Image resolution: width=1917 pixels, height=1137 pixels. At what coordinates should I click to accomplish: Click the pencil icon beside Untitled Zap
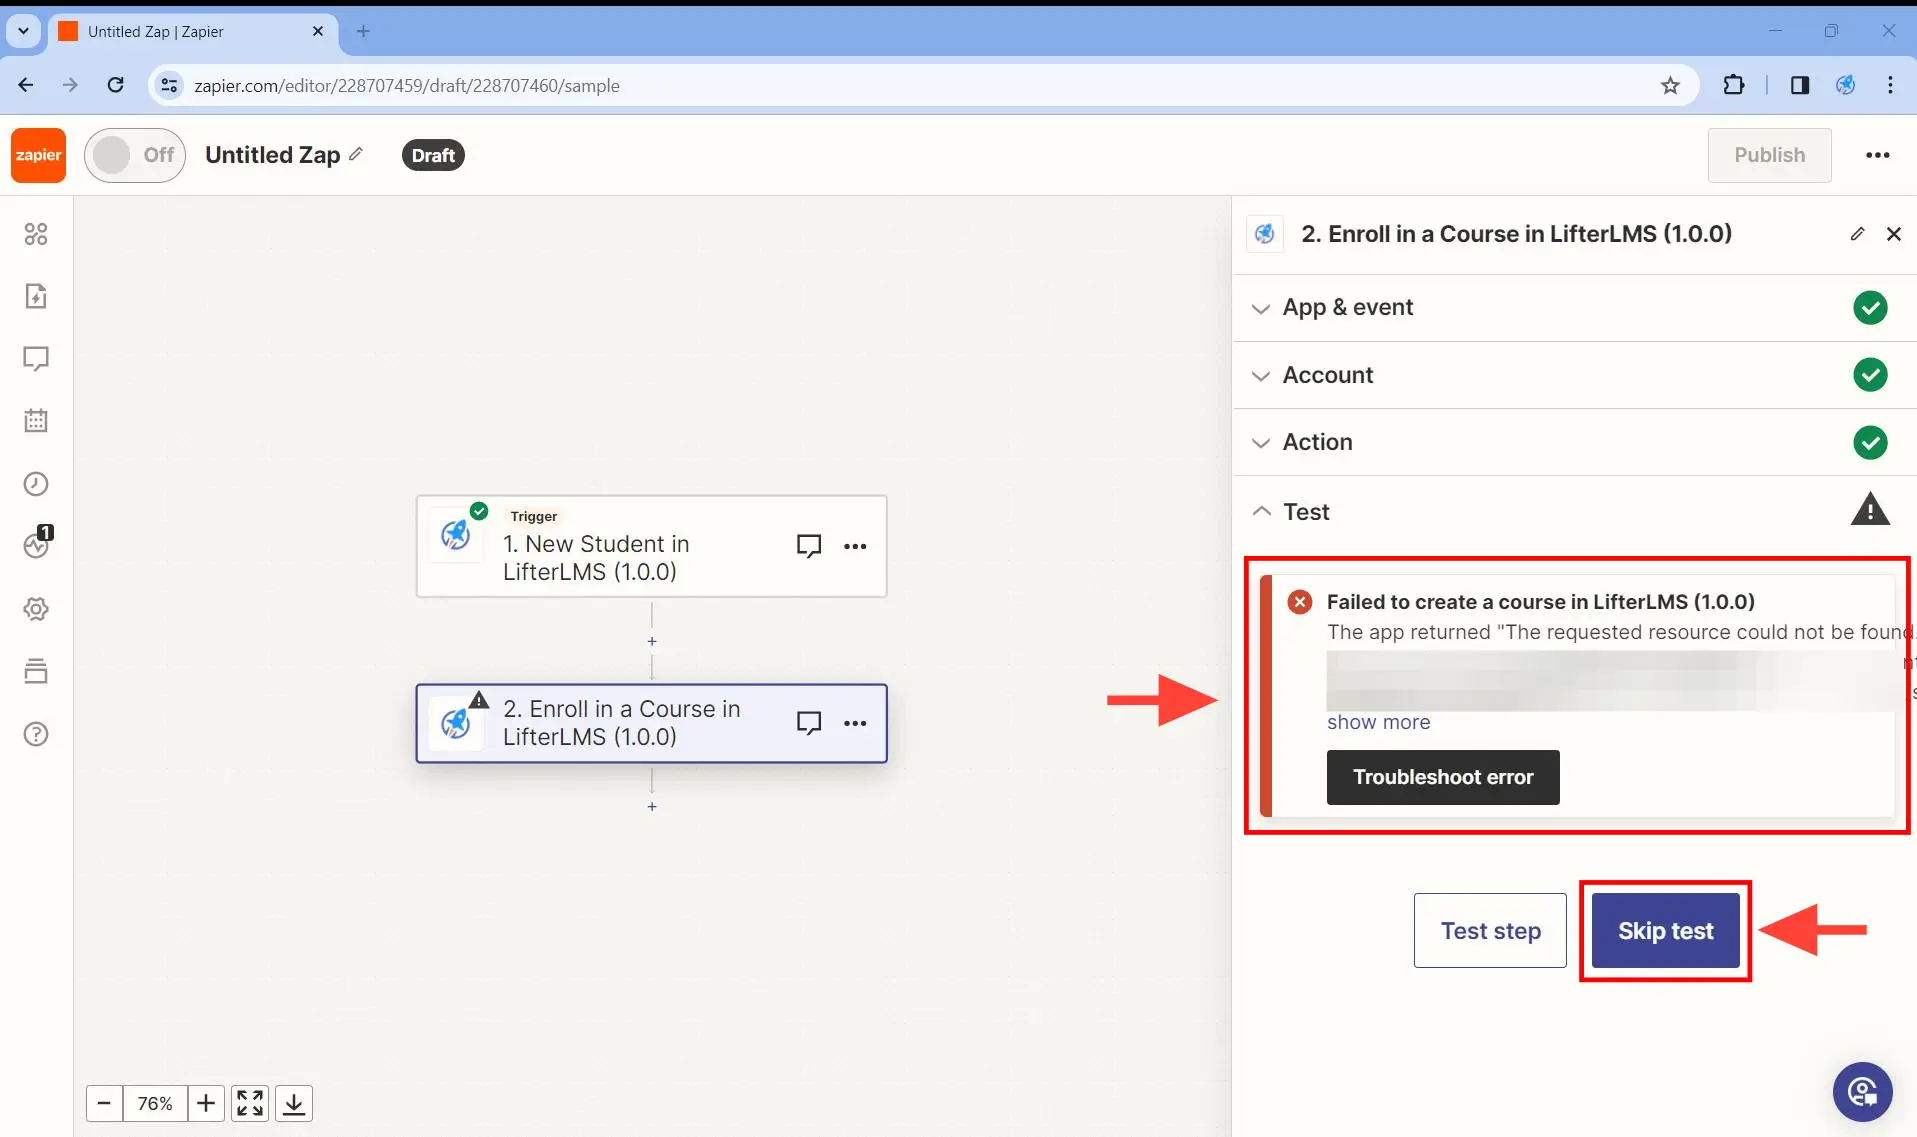point(357,154)
